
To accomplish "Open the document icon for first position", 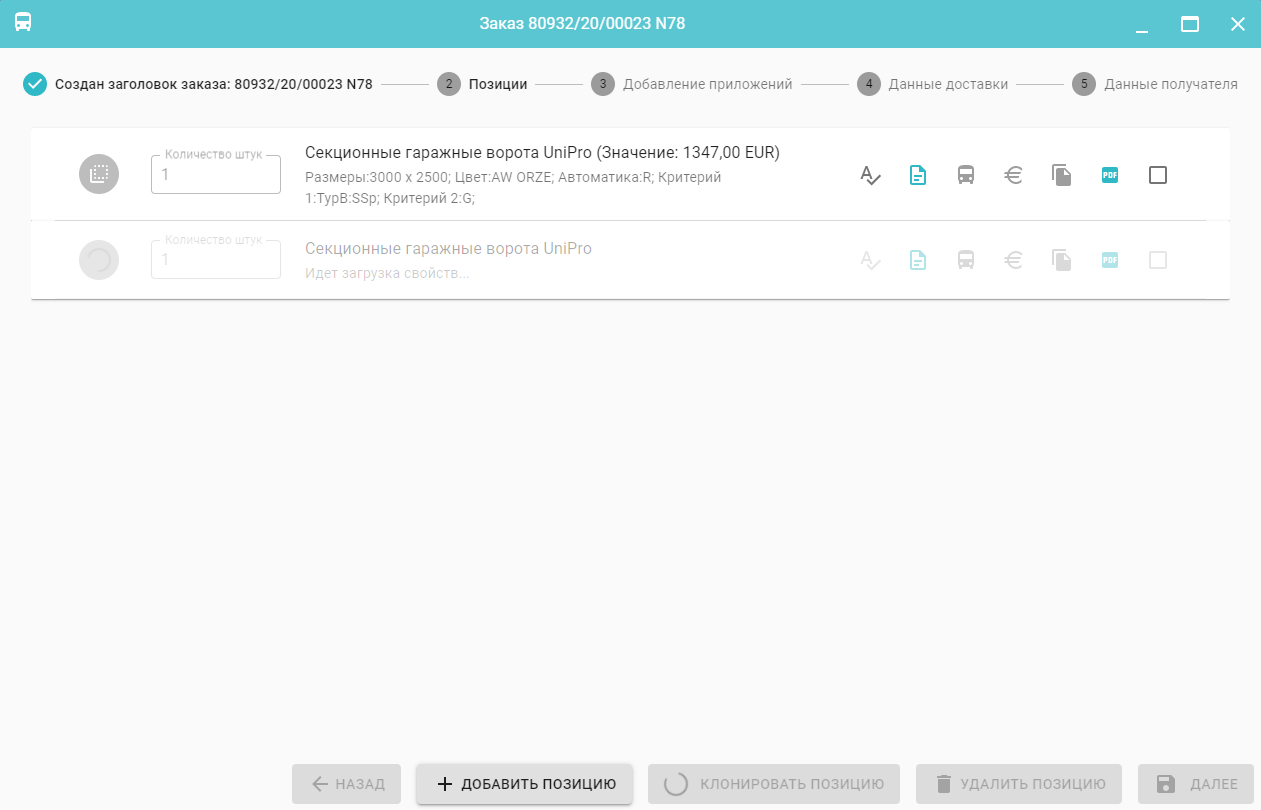I will tap(917, 175).
